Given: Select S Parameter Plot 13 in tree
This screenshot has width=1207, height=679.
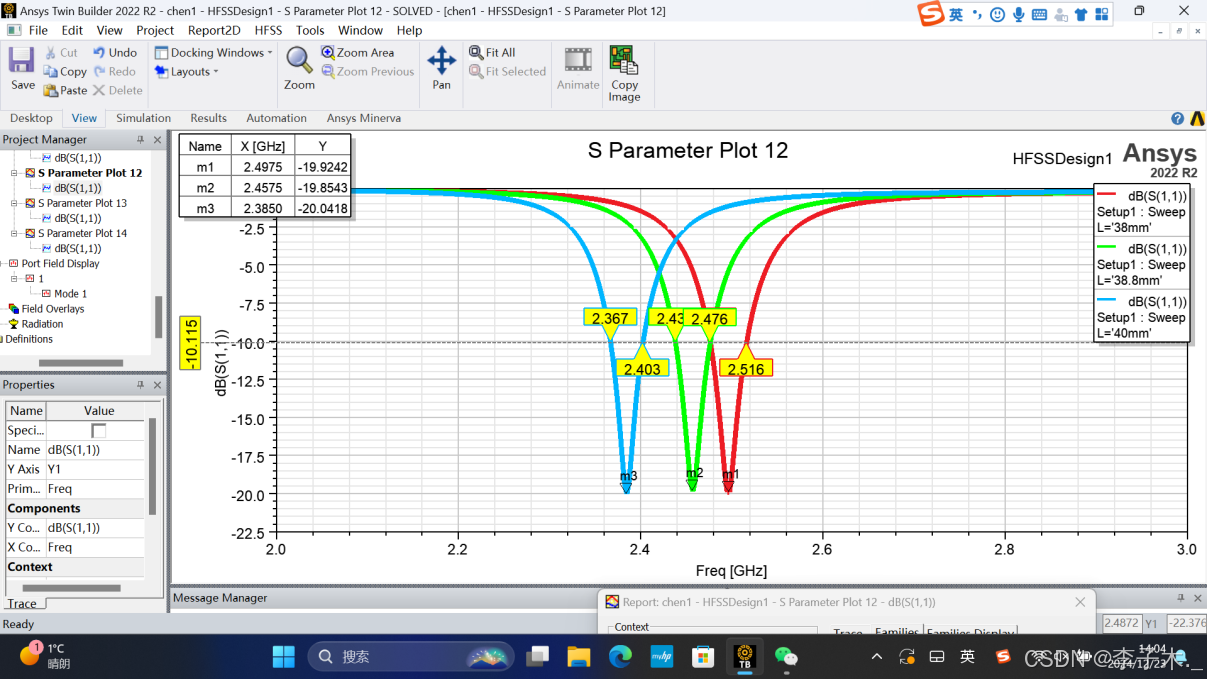Looking at the screenshot, I should pos(82,203).
